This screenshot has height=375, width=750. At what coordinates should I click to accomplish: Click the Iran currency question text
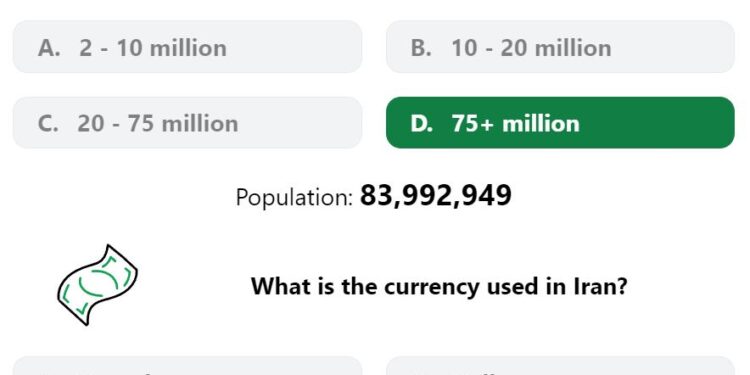439,287
